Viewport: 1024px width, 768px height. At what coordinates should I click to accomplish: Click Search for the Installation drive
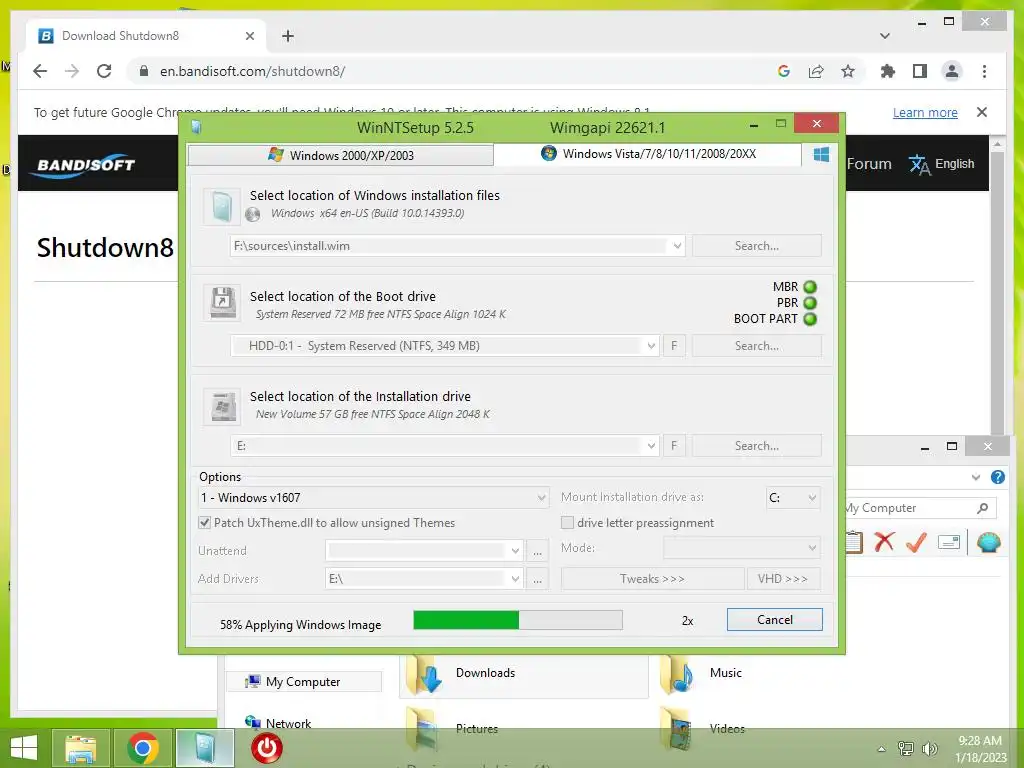point(756,445)
